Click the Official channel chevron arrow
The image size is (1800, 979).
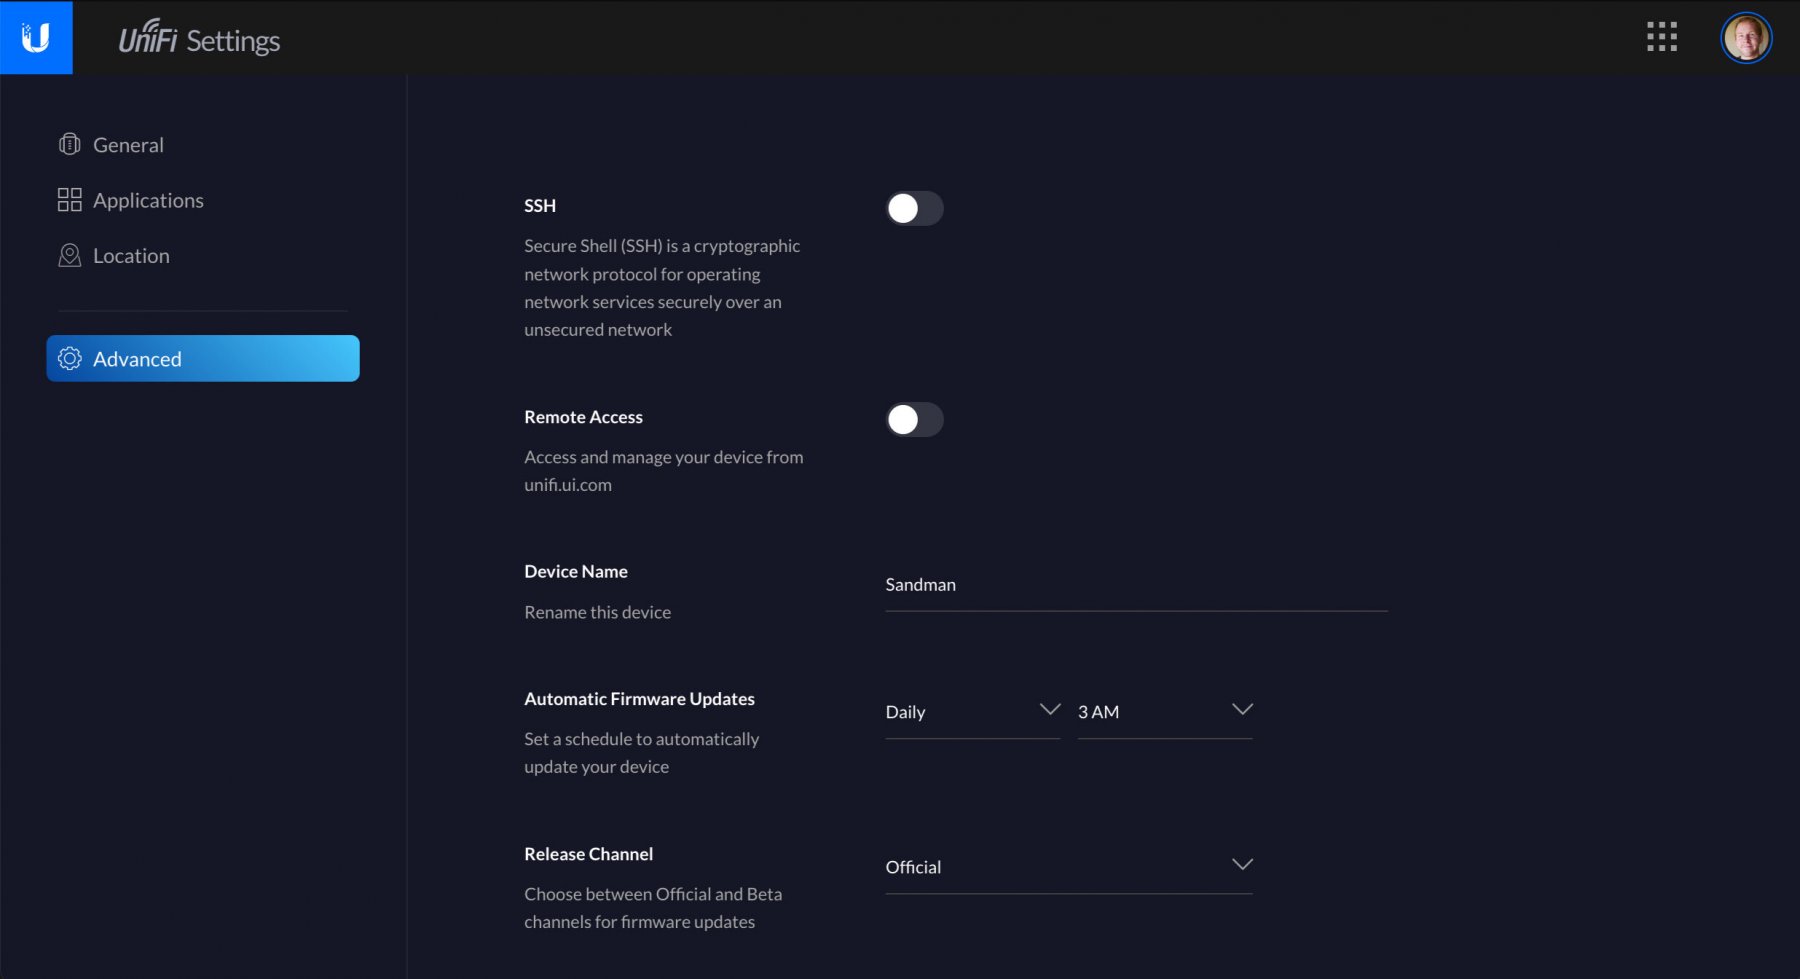point(1242,865)
